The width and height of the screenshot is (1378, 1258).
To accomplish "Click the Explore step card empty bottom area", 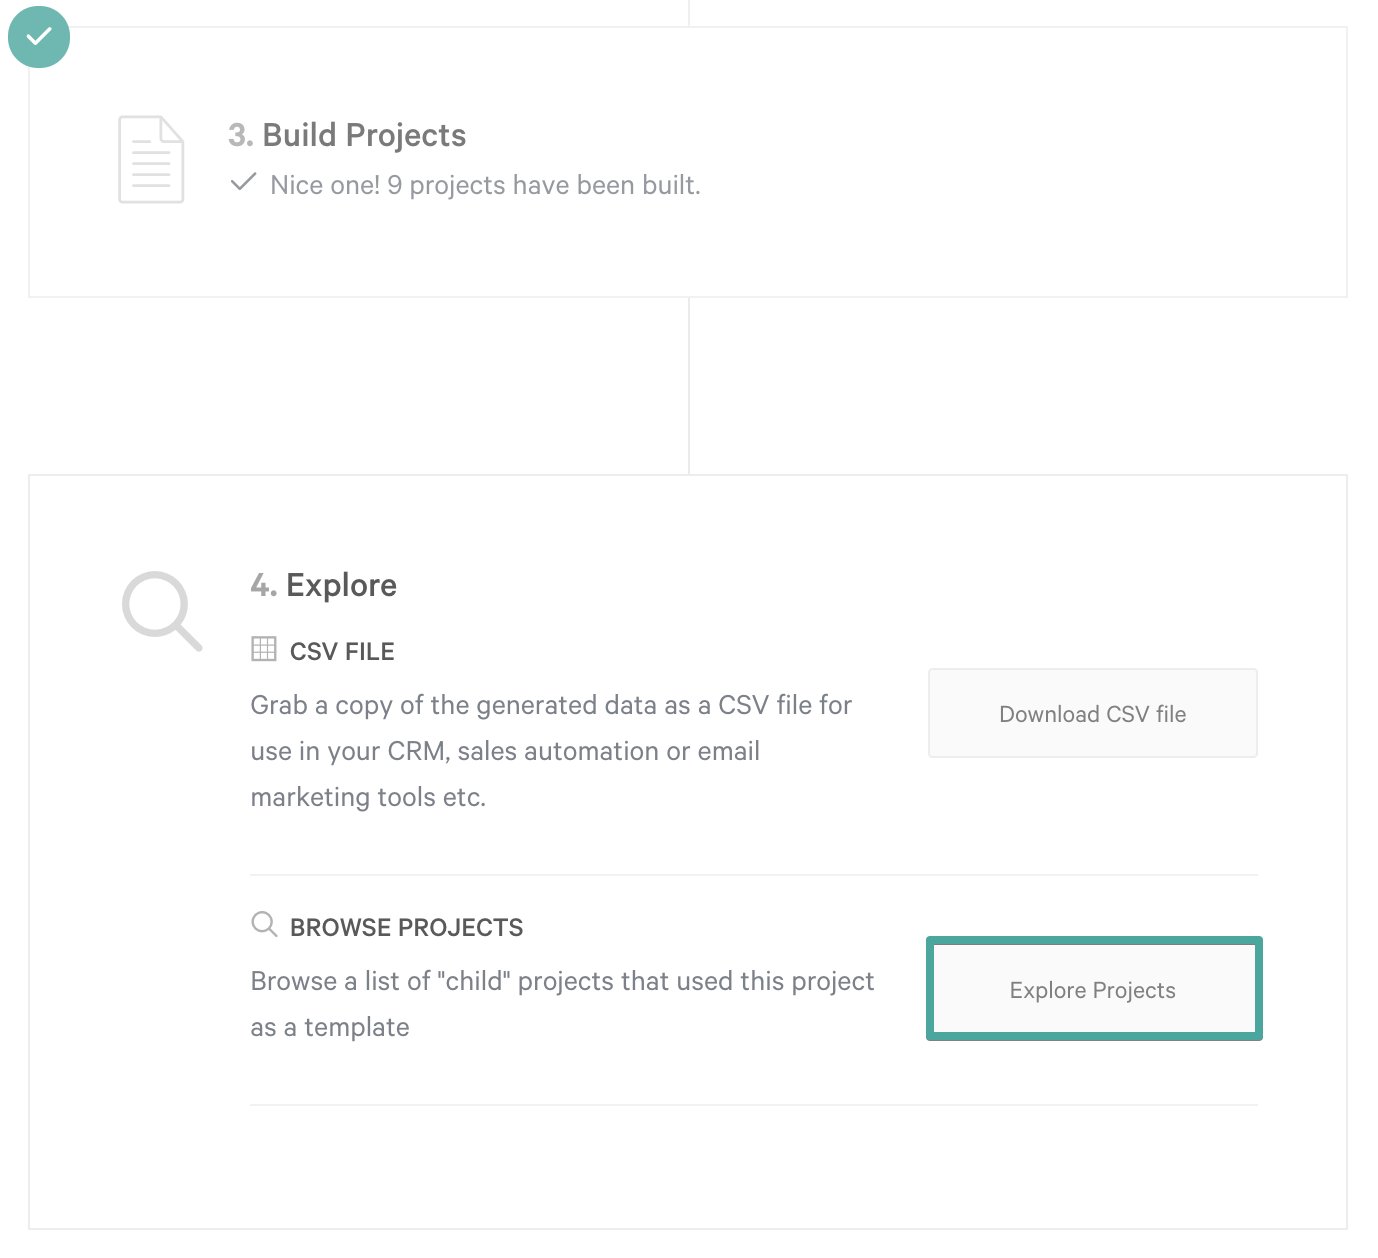I will pyautogui.click(x=688, y=1167).
